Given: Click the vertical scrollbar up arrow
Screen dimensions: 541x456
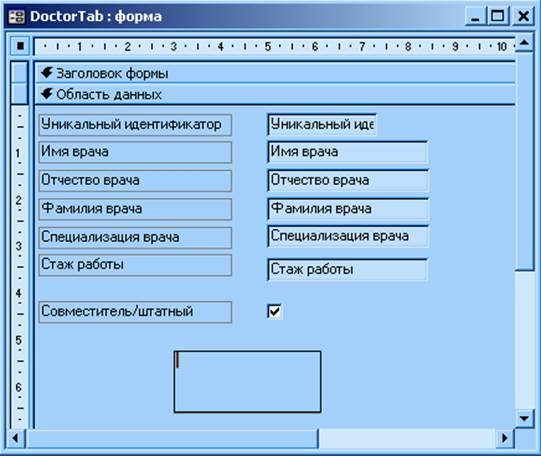Looking at the screenshot, I should (x=524, y=43).
